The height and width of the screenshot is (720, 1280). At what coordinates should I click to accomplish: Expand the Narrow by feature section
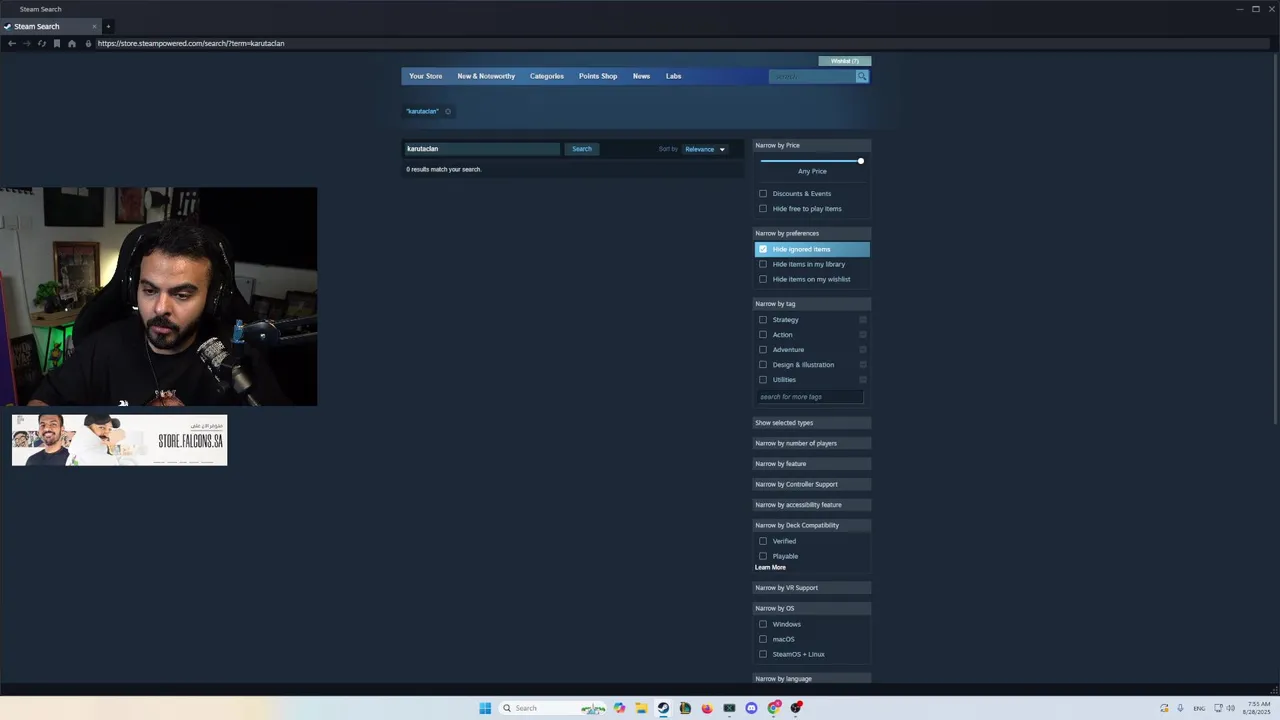[812, 464]
